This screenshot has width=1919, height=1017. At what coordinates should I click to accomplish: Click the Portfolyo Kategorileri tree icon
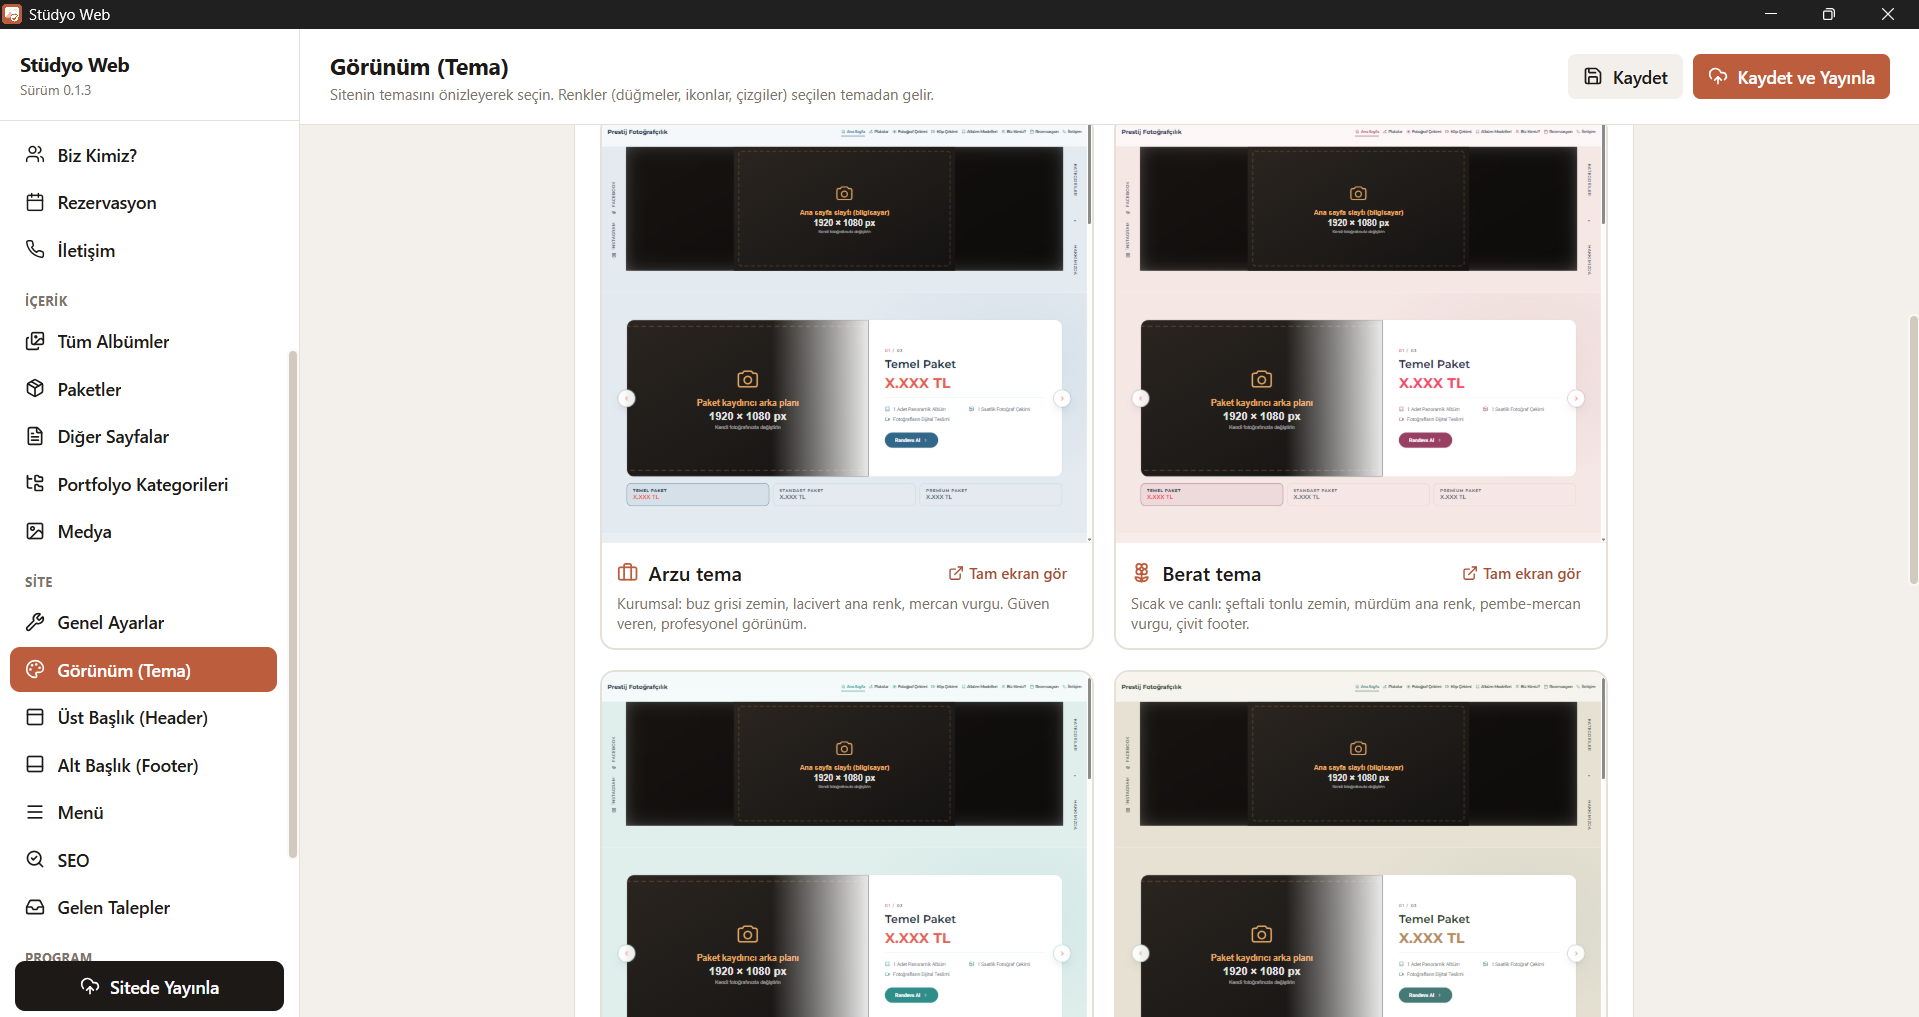click(35, 484)
